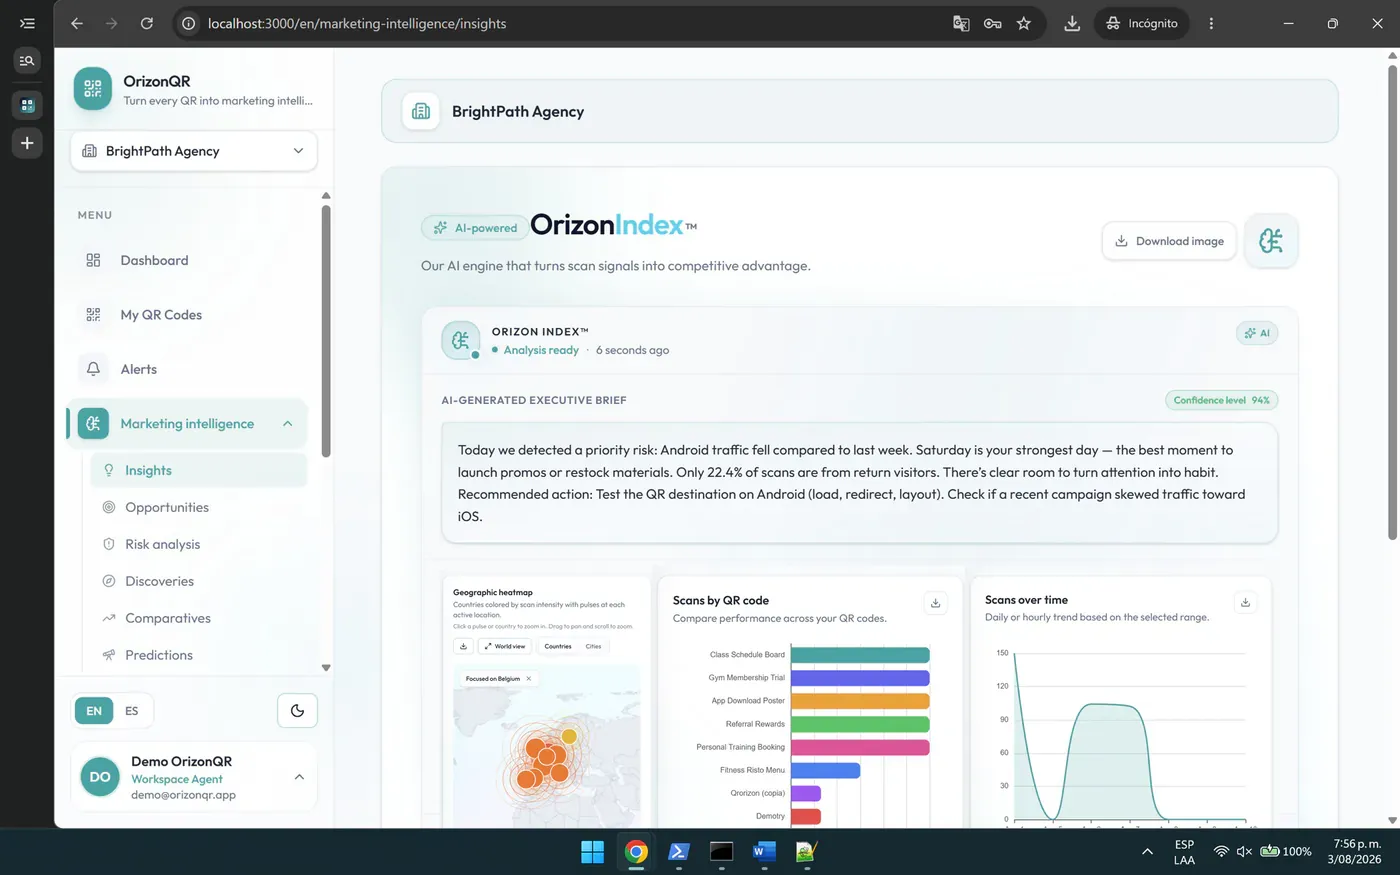Click the brain icon next to Download image
Image resolution: width=1400 pixels, height=875 pixels.
1271,241
